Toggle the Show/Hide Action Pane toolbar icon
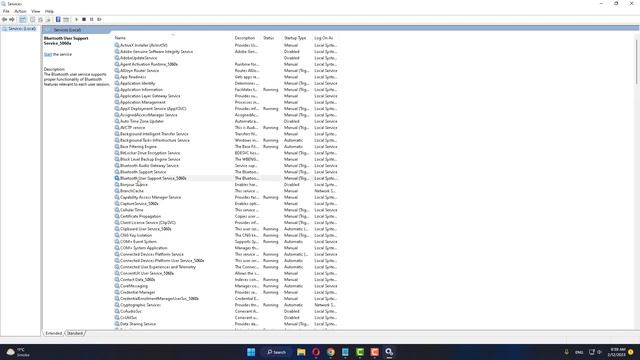The image size is (640, 360). [x=66, y=20]
